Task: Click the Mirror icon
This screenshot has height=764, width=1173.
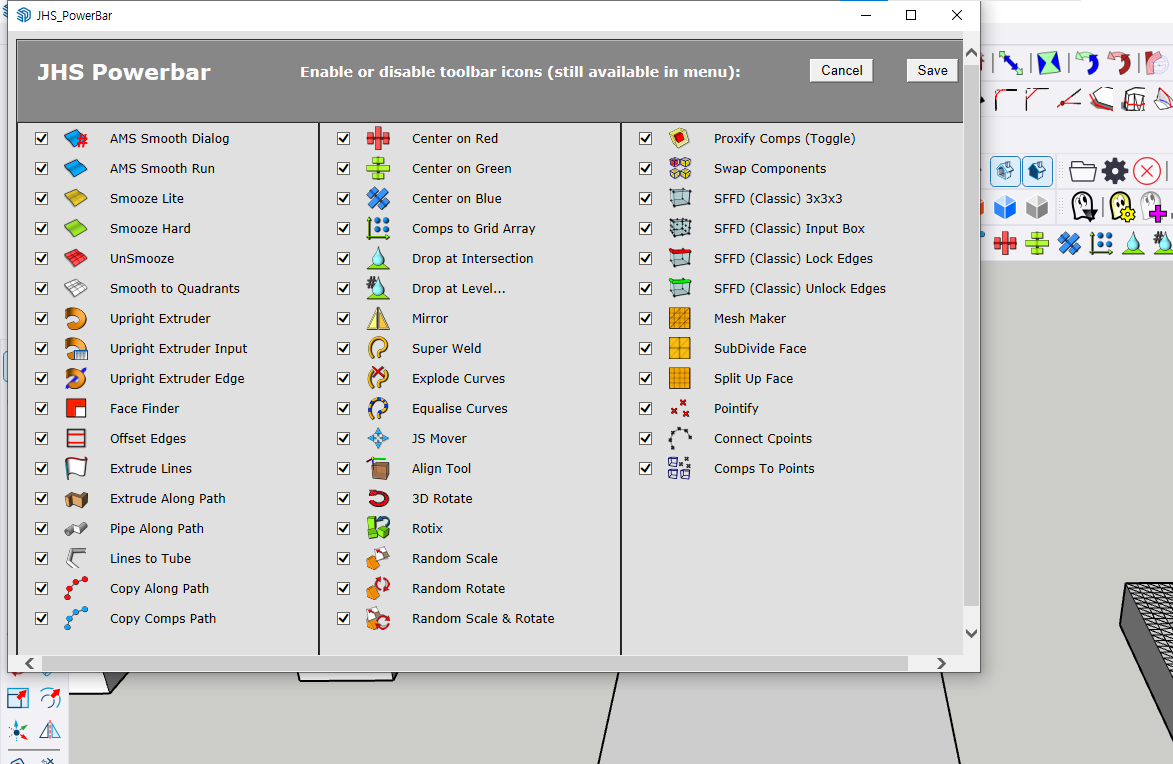Action: [x=378, y=318]
